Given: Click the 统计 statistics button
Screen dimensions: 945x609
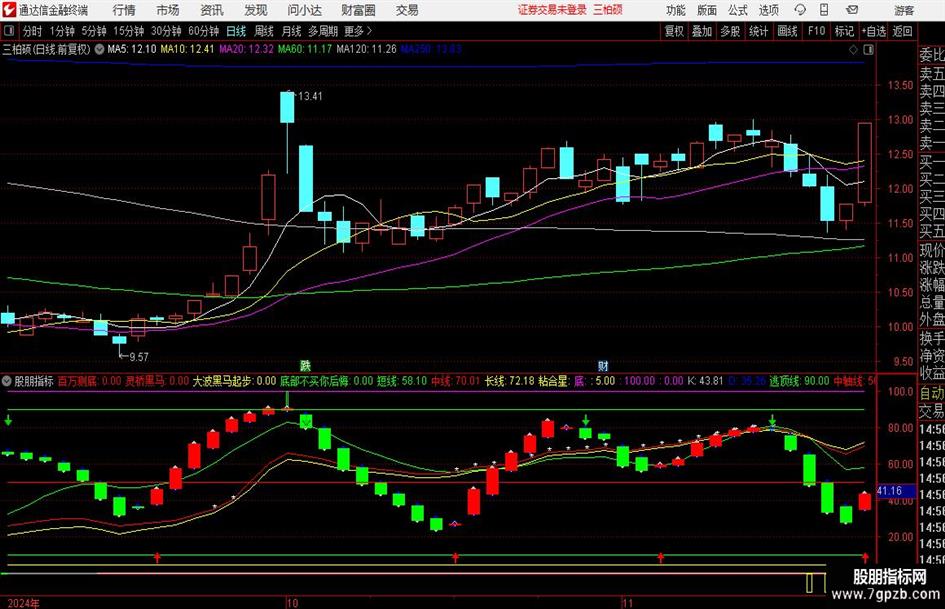Looking at the screenshot, I should (759, 31).
